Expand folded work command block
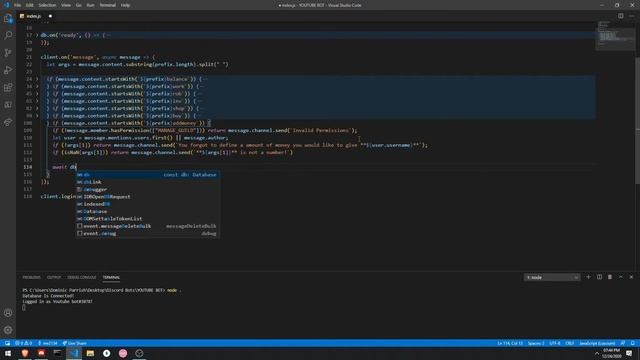Screen dimensions: 640x360 click(x=37, y=87)
